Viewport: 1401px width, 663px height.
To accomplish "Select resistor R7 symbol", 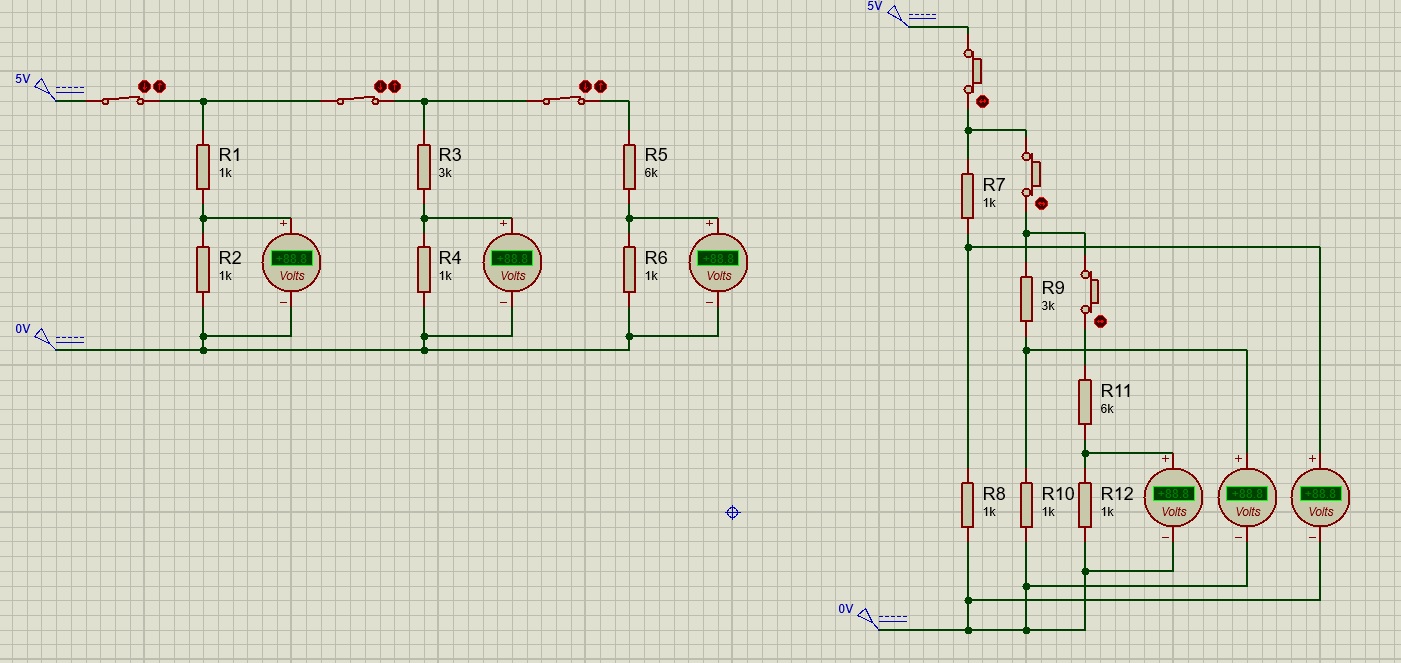I will coord(968,195).
